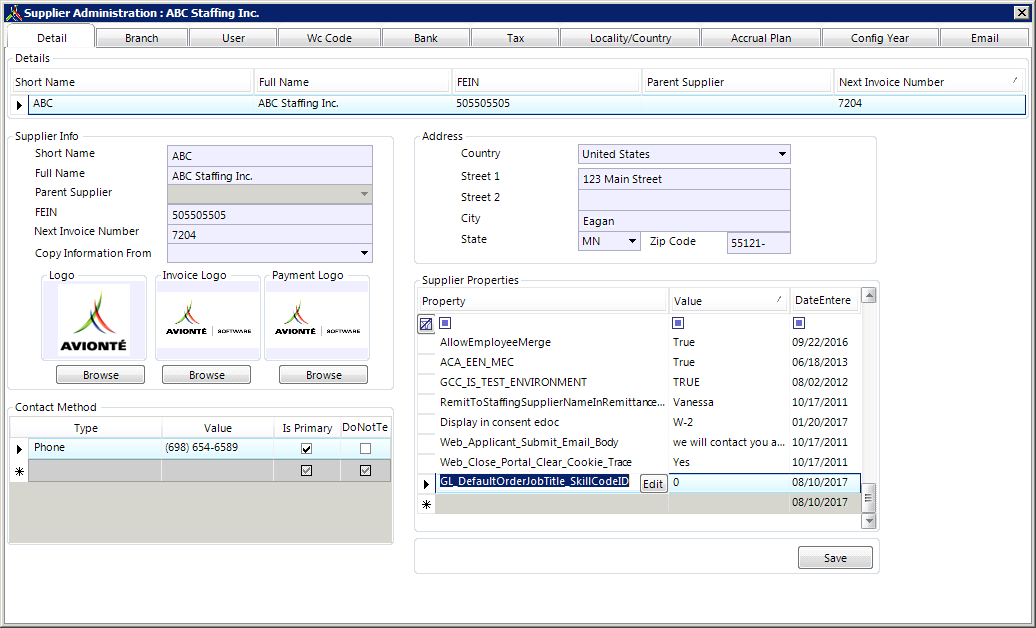1036x628 pixels.
Task: Click the new-row asterisk in Contact Method grid
Action: [x=19, y=471]
